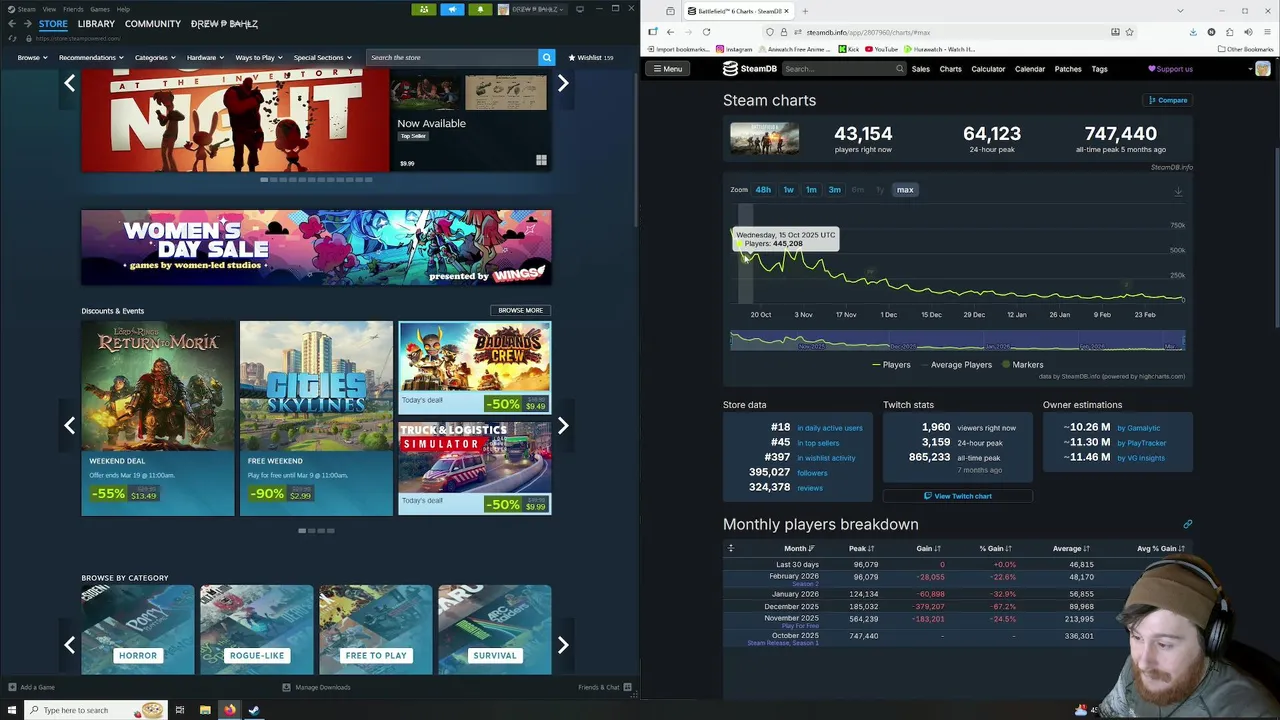Go to previous featured carousel item
The width and height of the screenshot is (1280, 720).
coord(69,84)
